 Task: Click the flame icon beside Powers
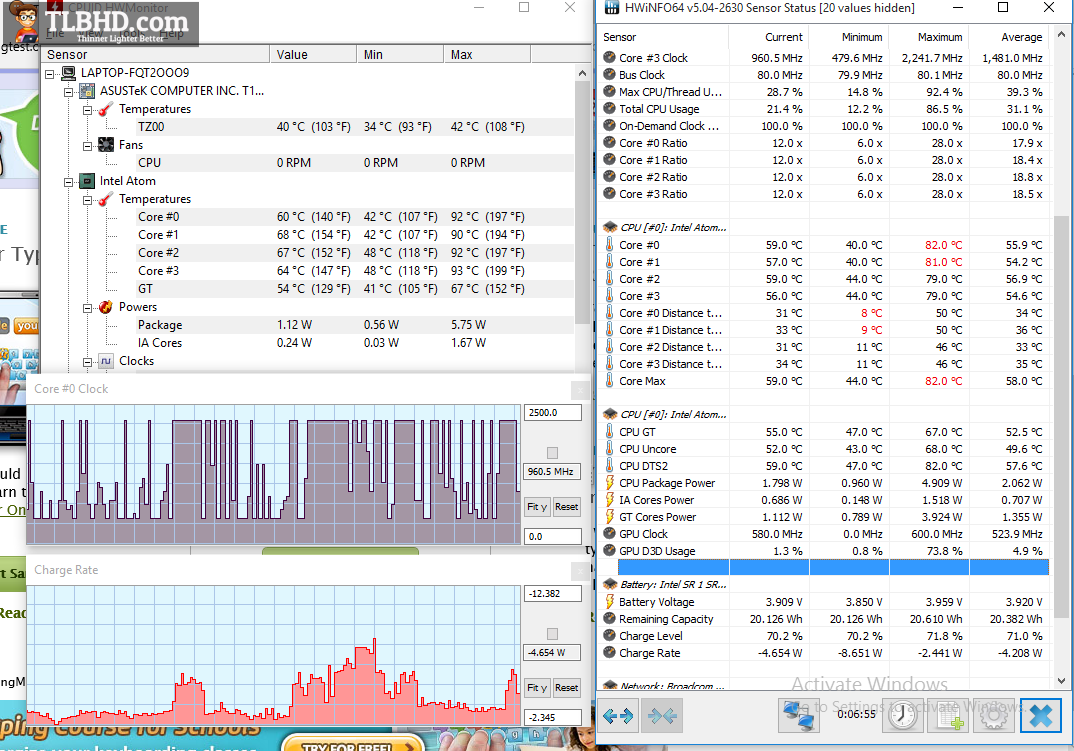click(106, 307)
